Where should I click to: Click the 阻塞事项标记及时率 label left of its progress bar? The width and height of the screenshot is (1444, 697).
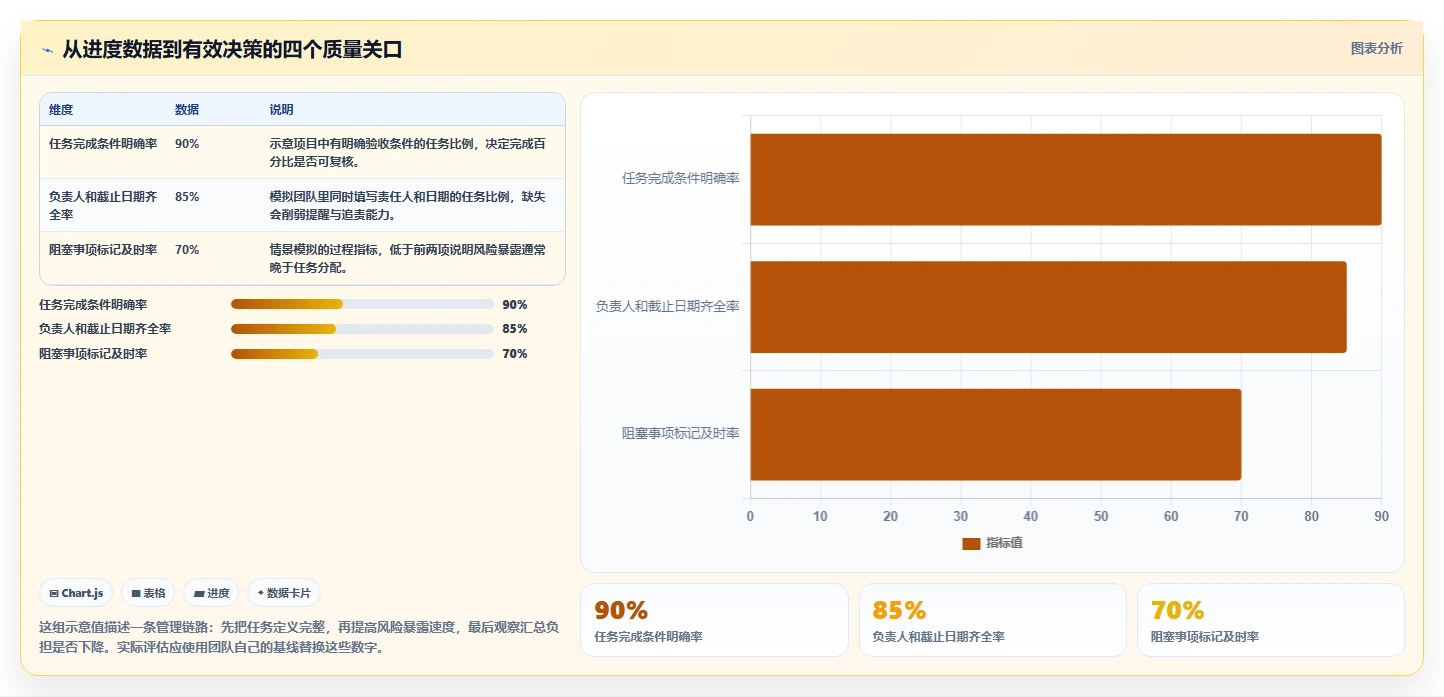(x=93, y=354)
